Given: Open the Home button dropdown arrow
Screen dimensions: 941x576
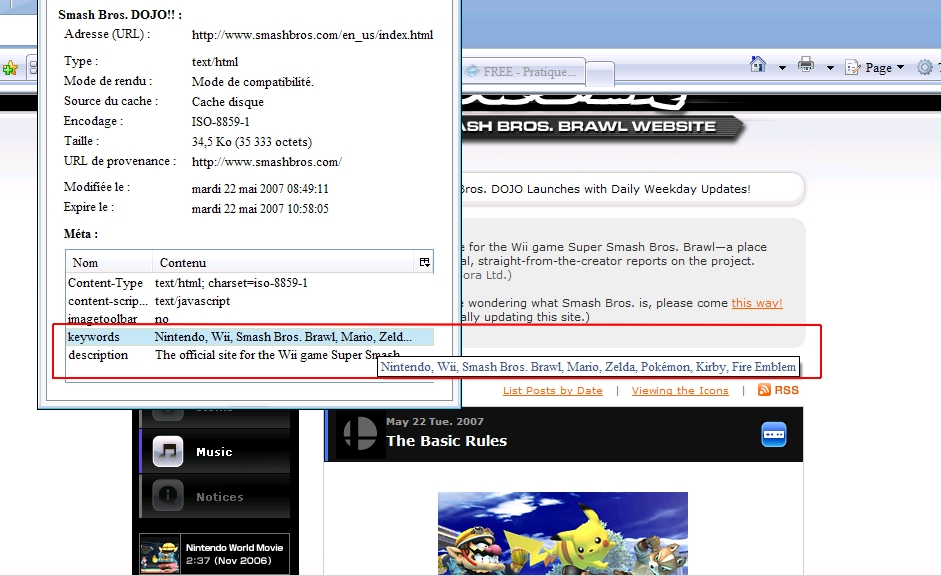Looking at the screenshot, I should pos(782,68).
